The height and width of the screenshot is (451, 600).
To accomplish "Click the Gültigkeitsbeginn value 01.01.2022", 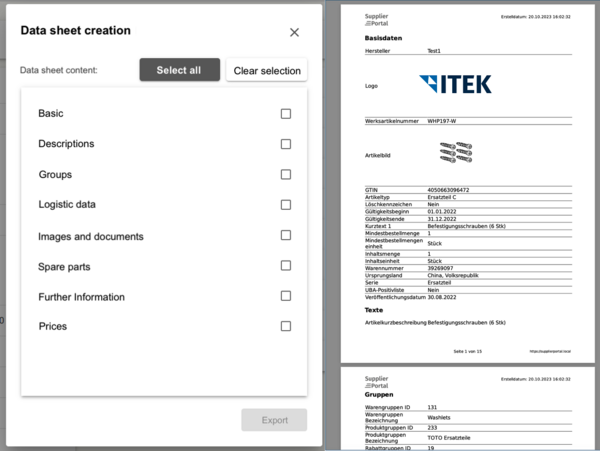I will [442, 212].
